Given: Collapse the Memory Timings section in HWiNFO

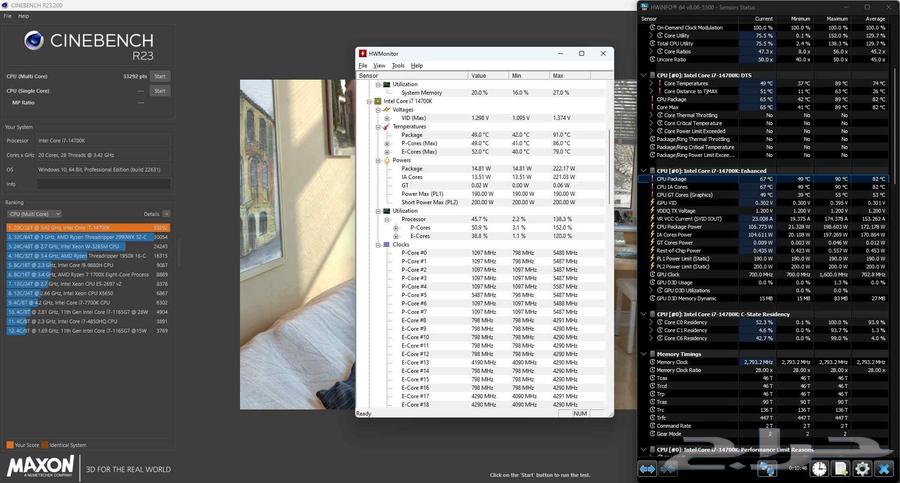Looking at the screenshot, I should pos(643,354).
